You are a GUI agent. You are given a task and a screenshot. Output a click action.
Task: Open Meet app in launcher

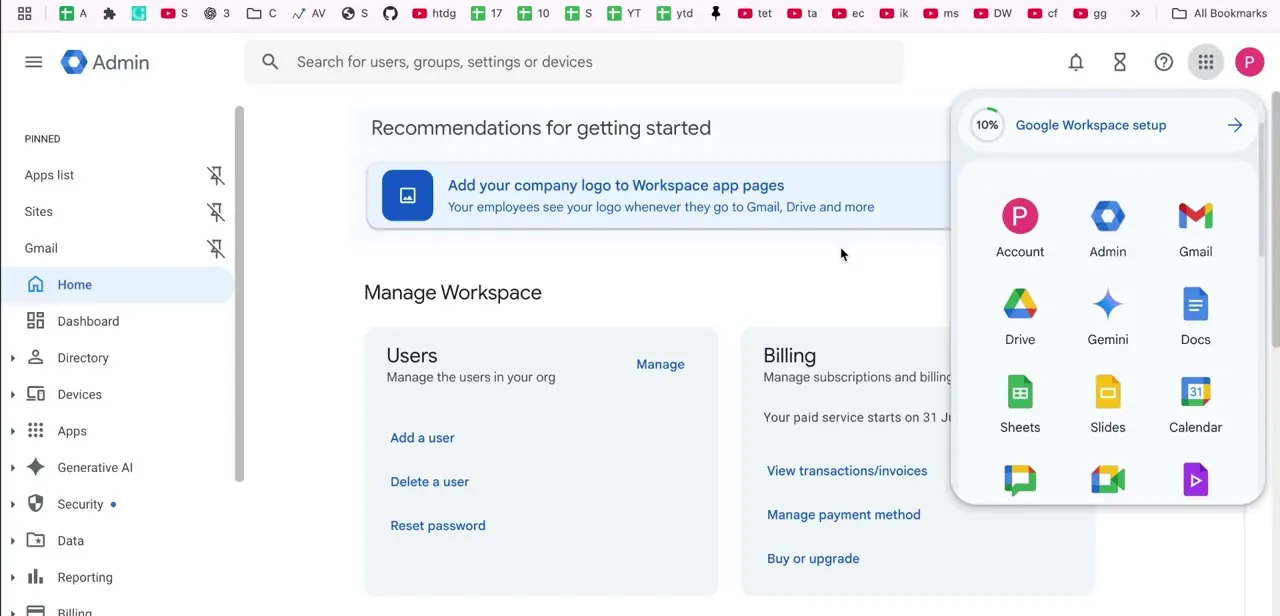(1108, 480)
